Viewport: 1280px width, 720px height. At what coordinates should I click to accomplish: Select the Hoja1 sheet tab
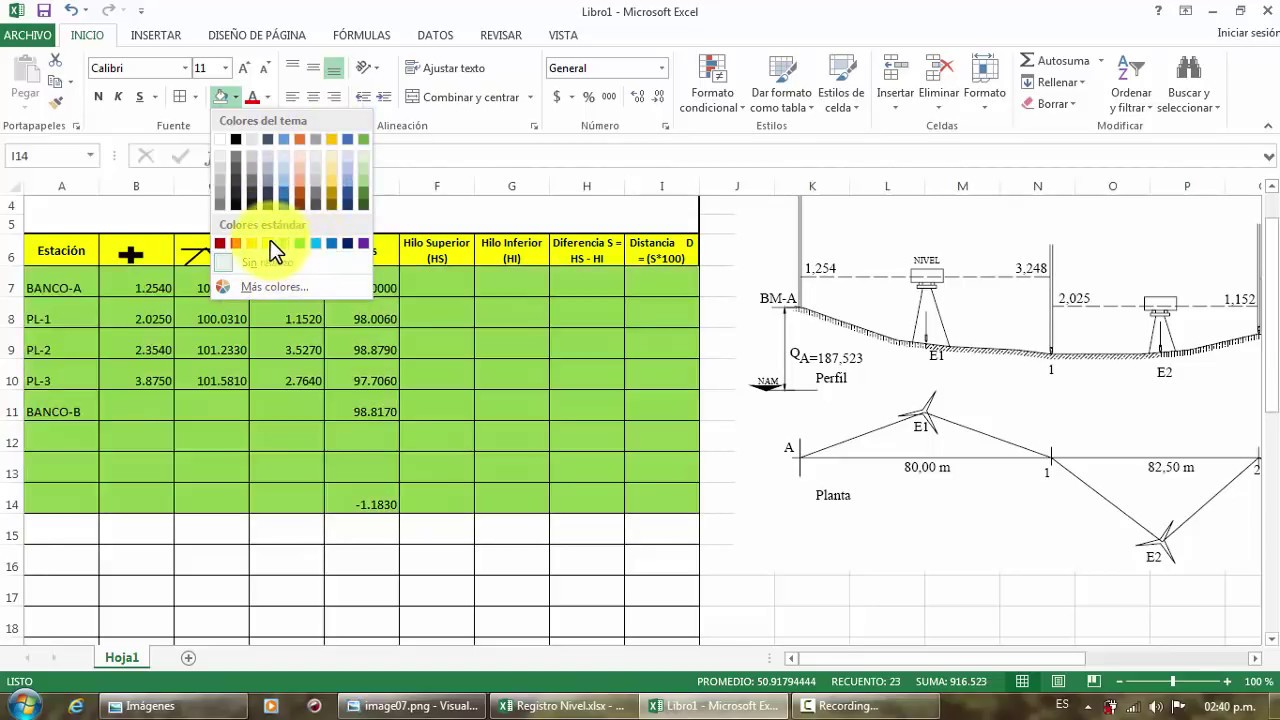coord(122,658)
